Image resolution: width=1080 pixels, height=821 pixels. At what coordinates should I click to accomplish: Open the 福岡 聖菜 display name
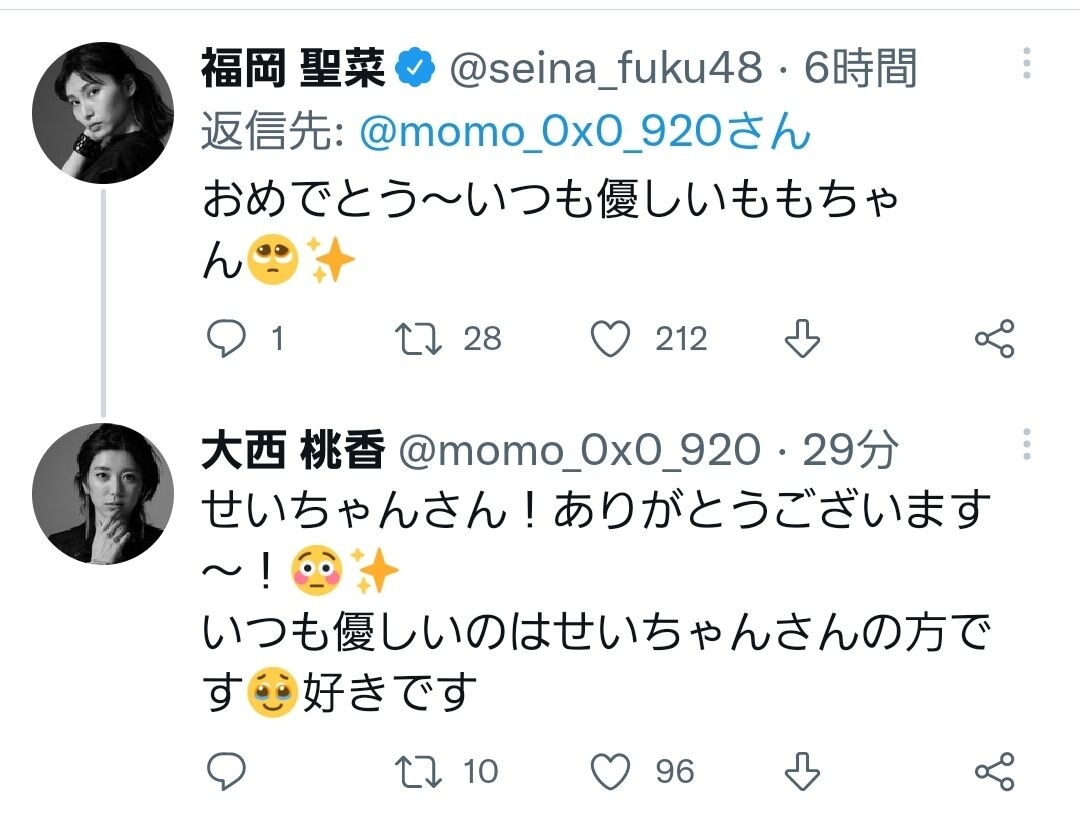point(293,69)
